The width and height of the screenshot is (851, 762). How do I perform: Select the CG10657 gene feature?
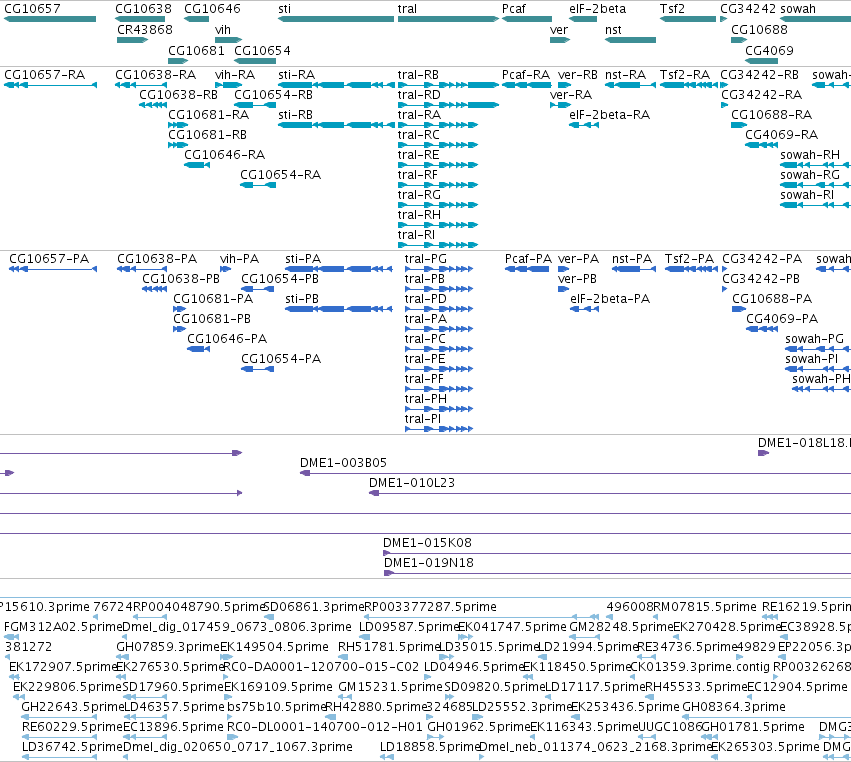click(x=50, y=19)
